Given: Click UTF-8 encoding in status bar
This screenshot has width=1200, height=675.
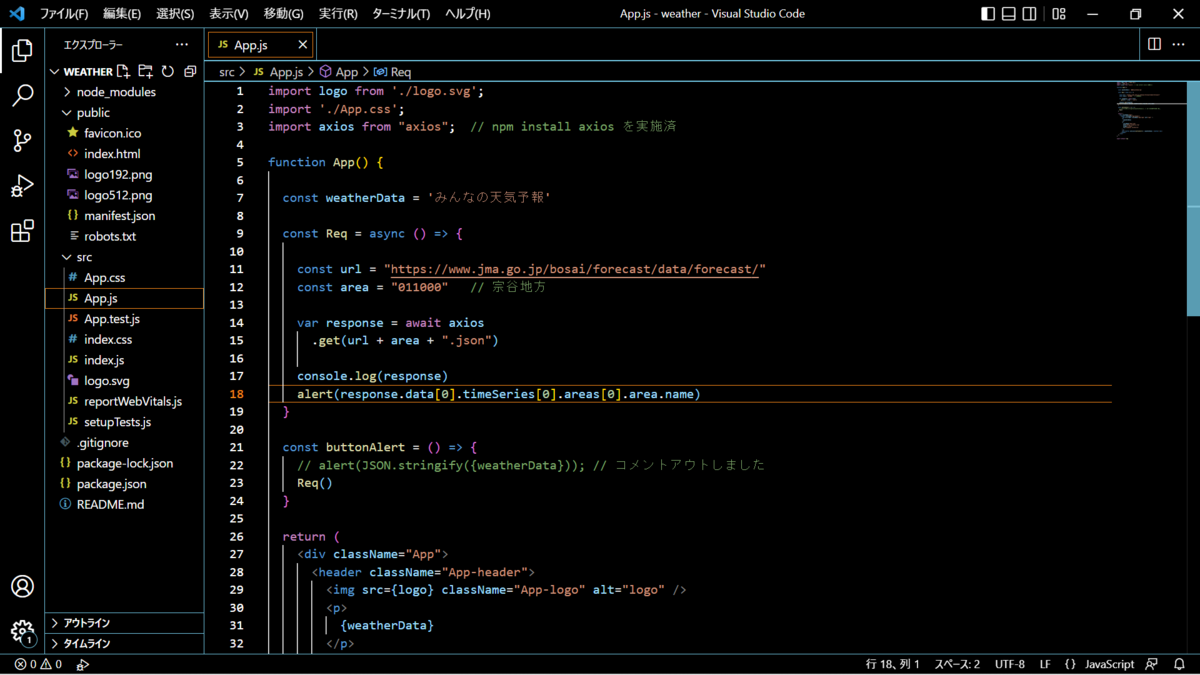Looking at the screenshot, I should pos(1010,664).
